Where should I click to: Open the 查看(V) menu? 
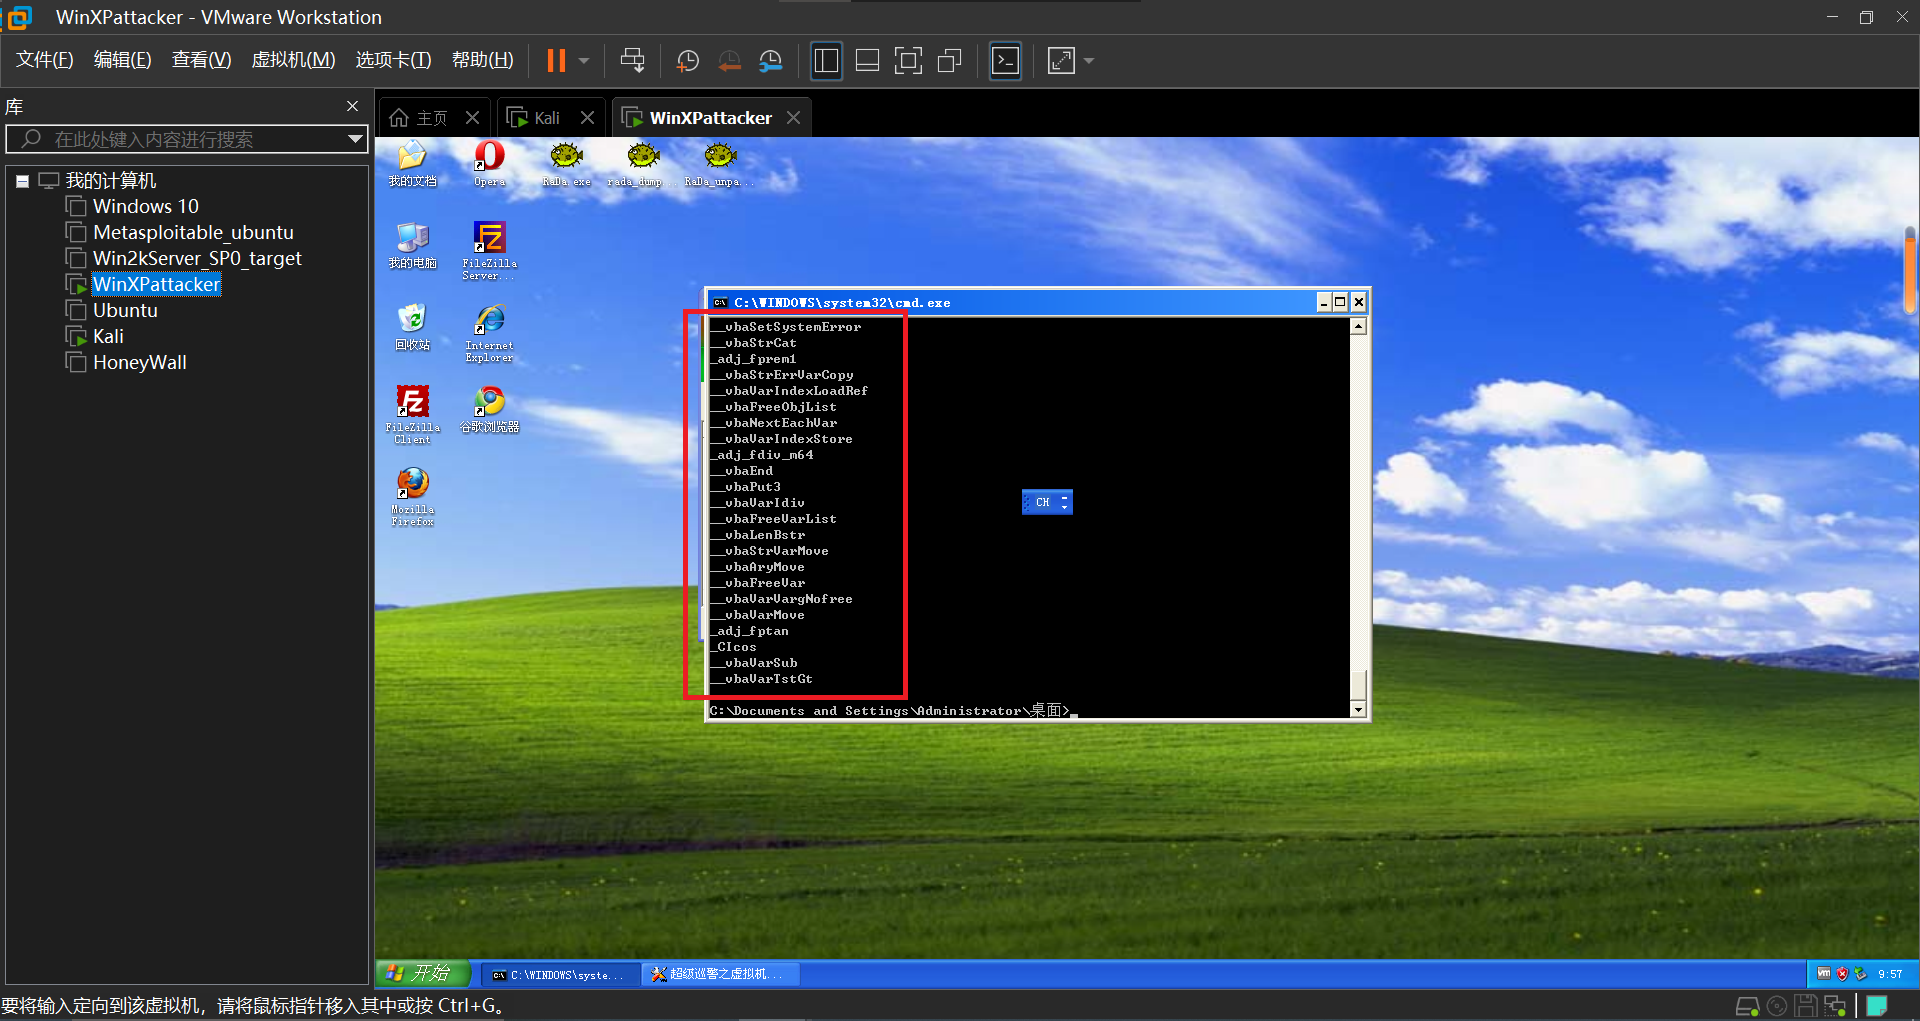tap(201, 60)
